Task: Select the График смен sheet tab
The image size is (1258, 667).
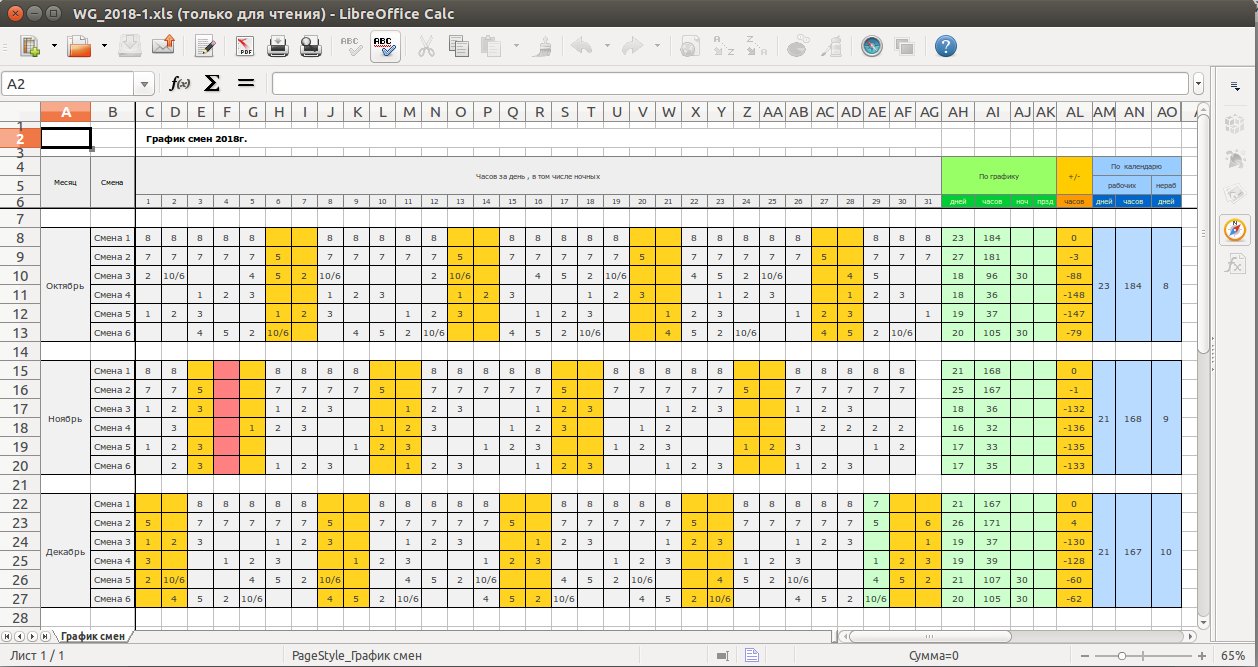Action: [93, 636]
